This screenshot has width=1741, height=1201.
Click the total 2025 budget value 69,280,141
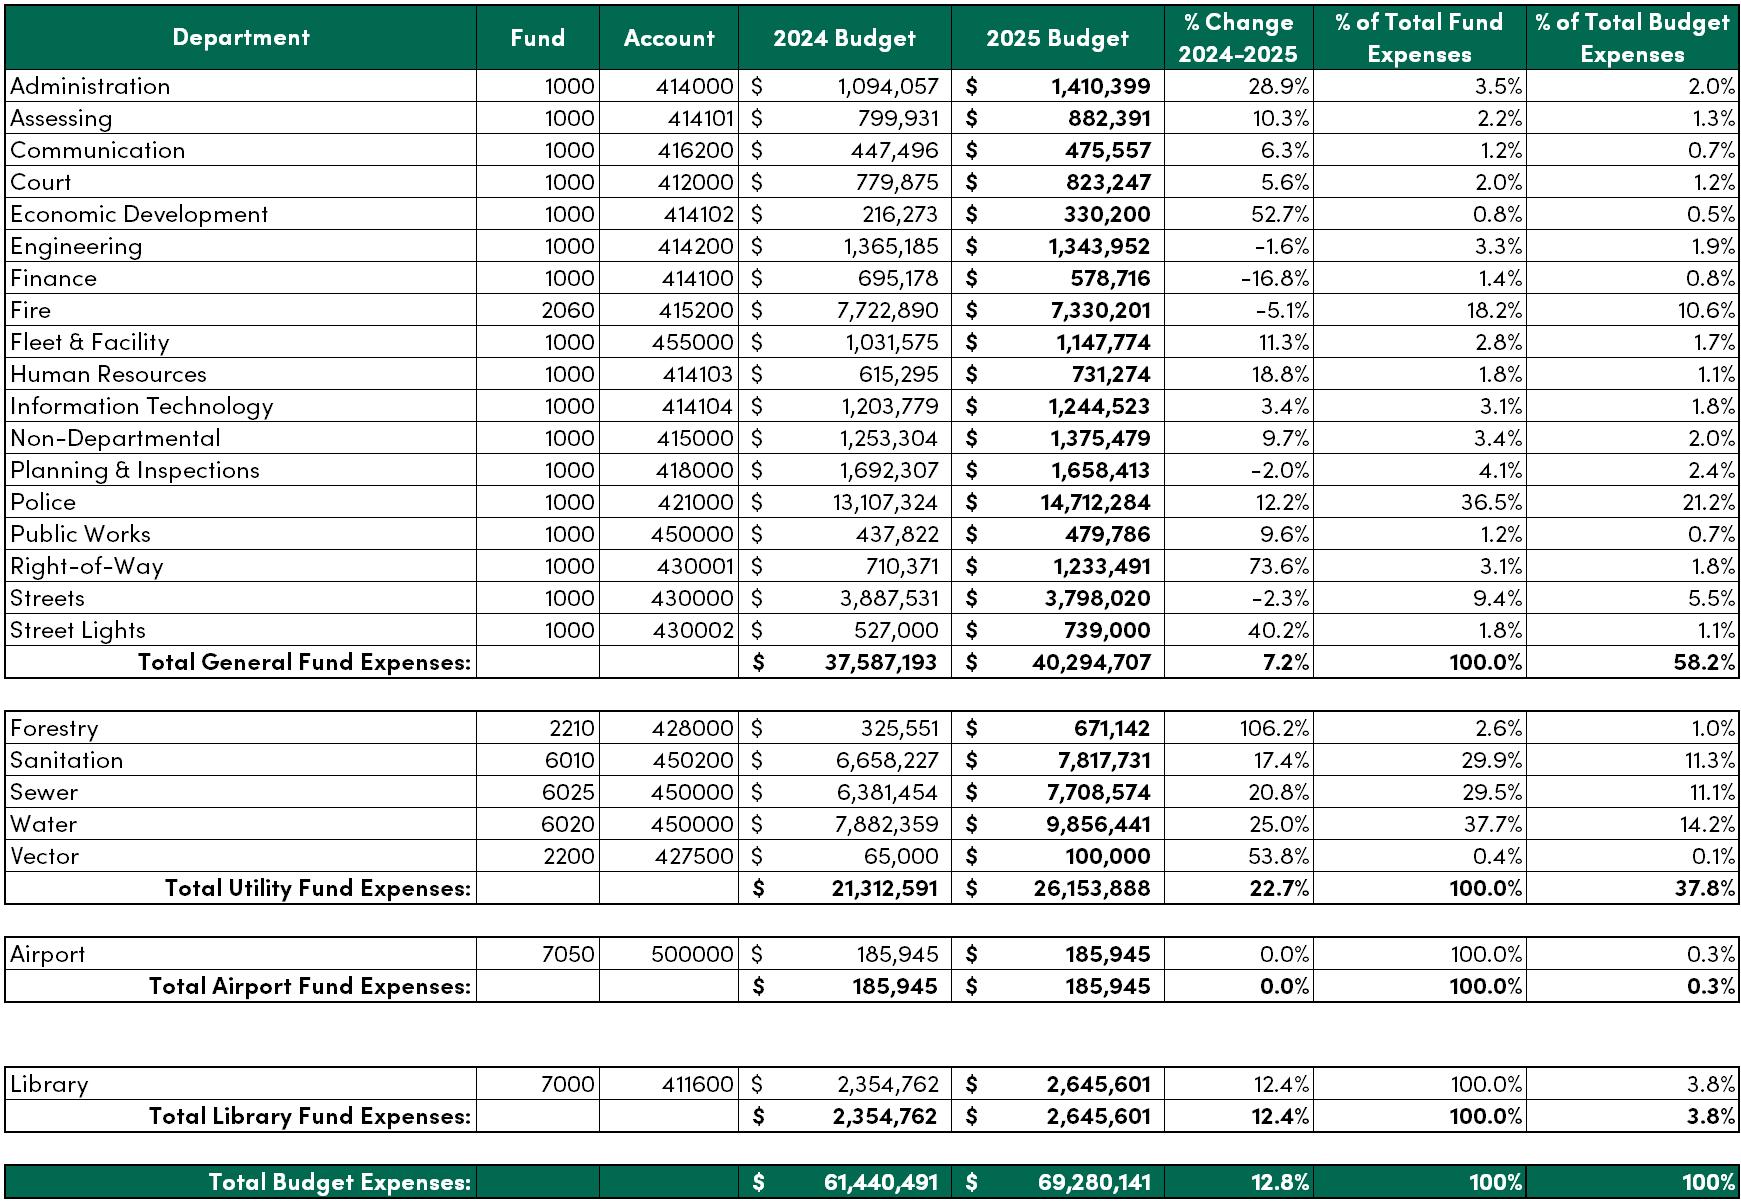click(x=1094, y=1182)
